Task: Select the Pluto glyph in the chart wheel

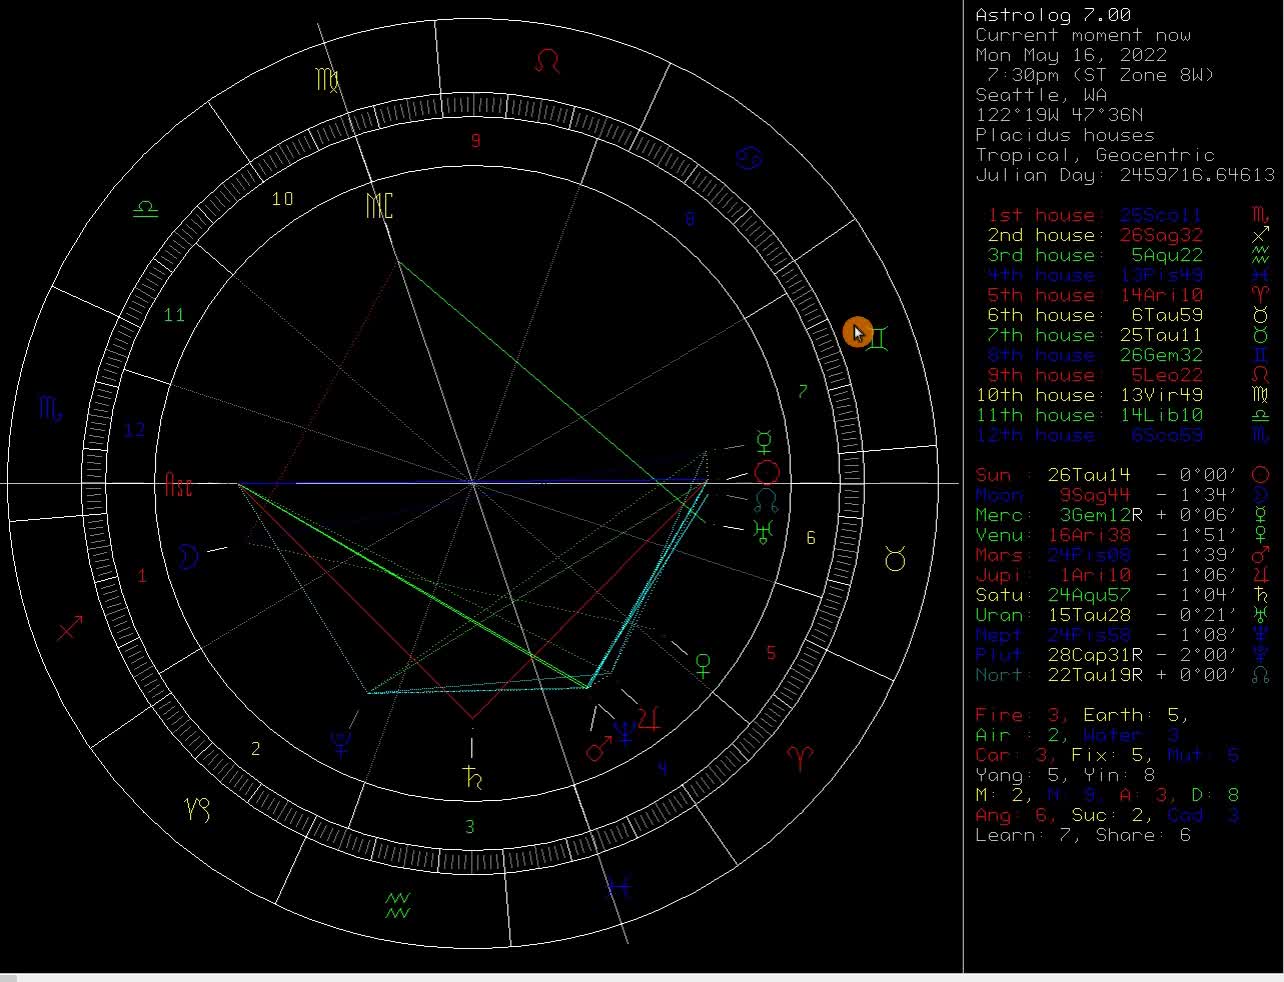Action: pos(341,744)
